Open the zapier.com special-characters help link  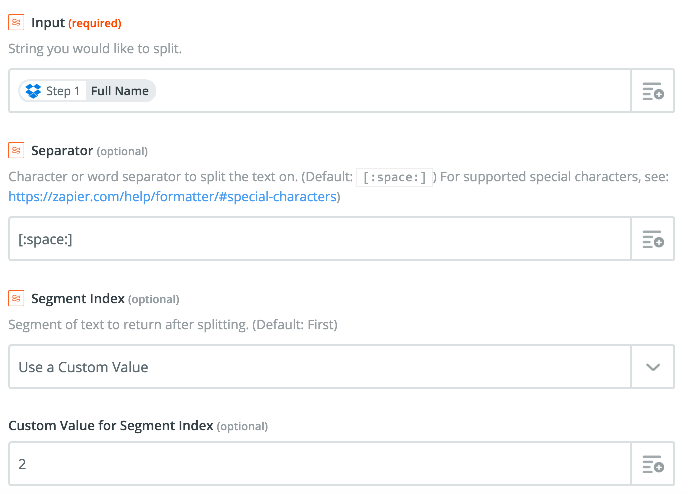point(172,196)
